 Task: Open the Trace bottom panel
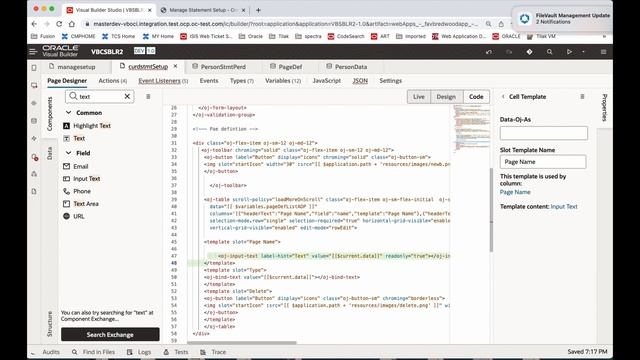point(213,352)
